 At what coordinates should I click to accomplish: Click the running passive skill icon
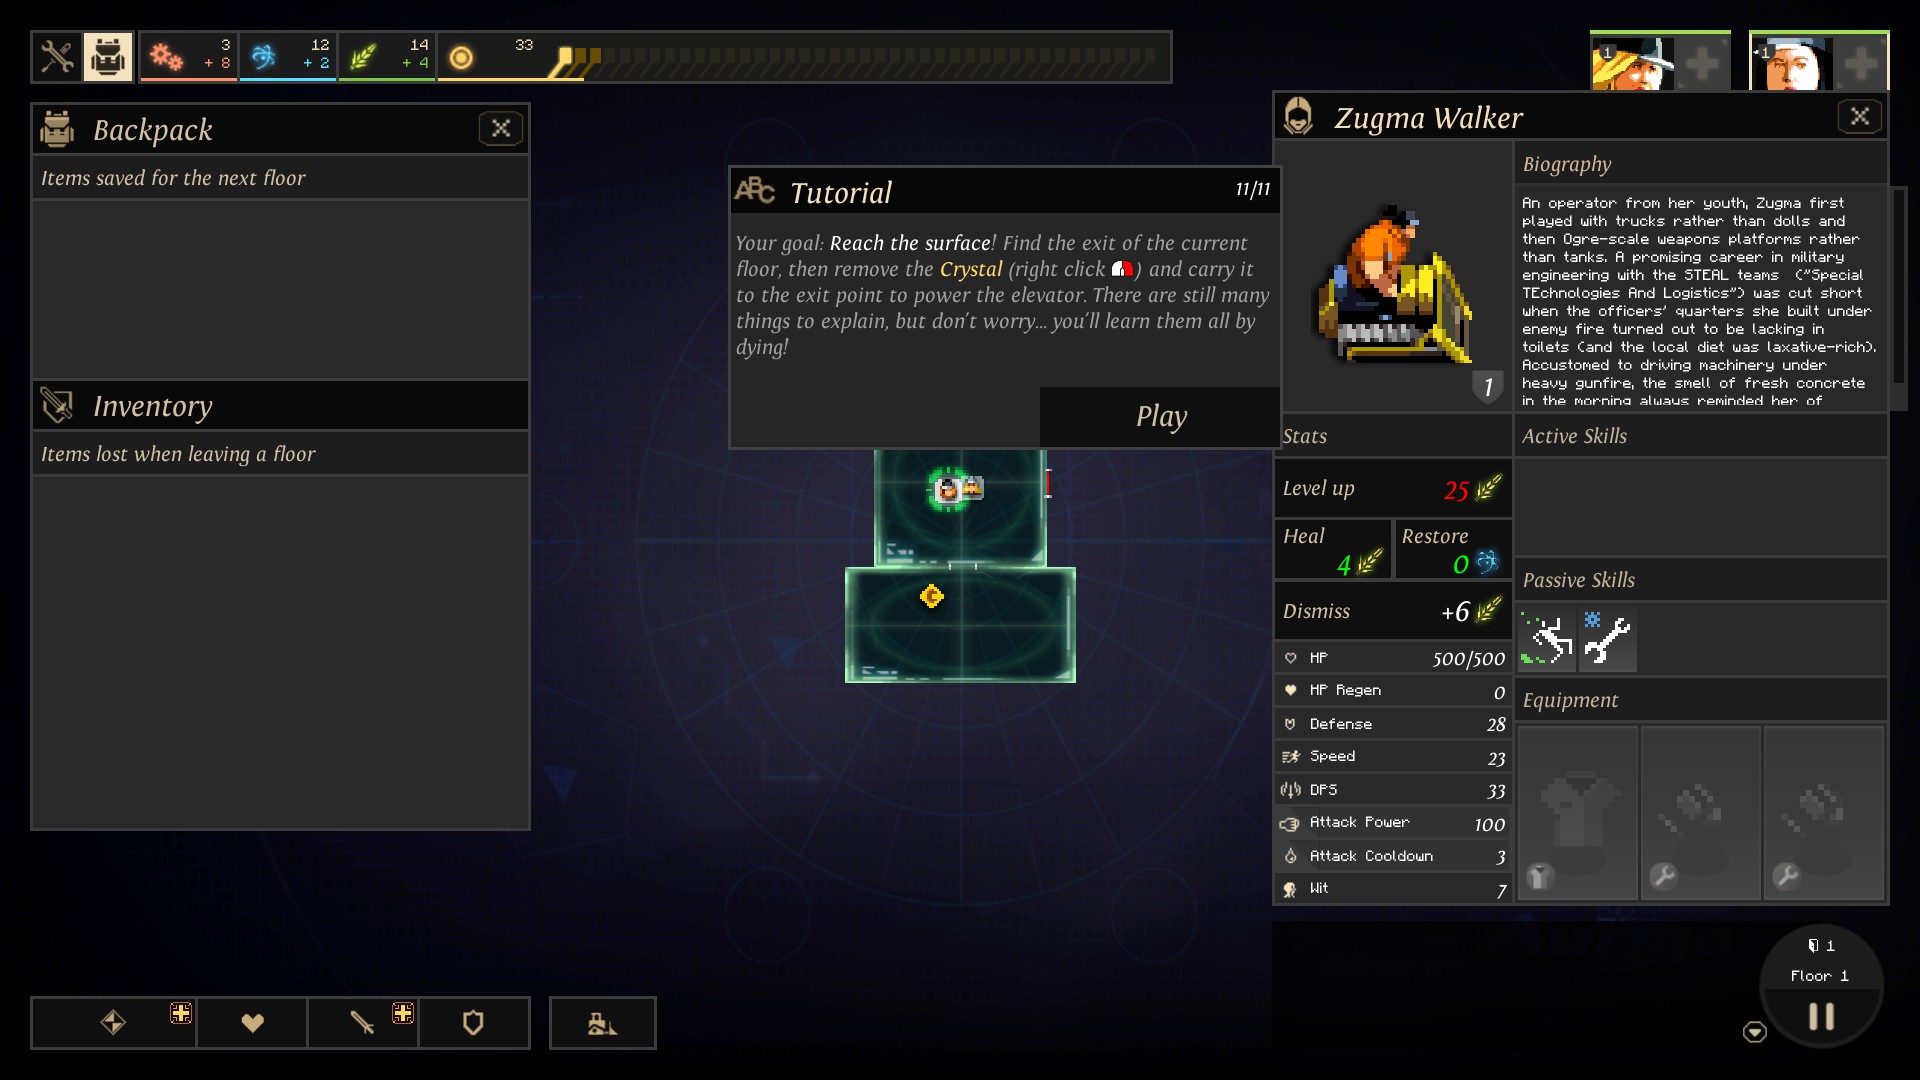[x=1546, y=640]
